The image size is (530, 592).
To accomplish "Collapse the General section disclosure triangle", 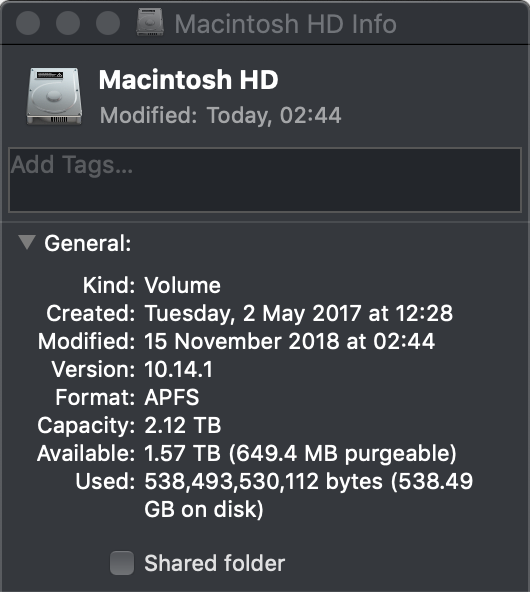I will (27, 242).
